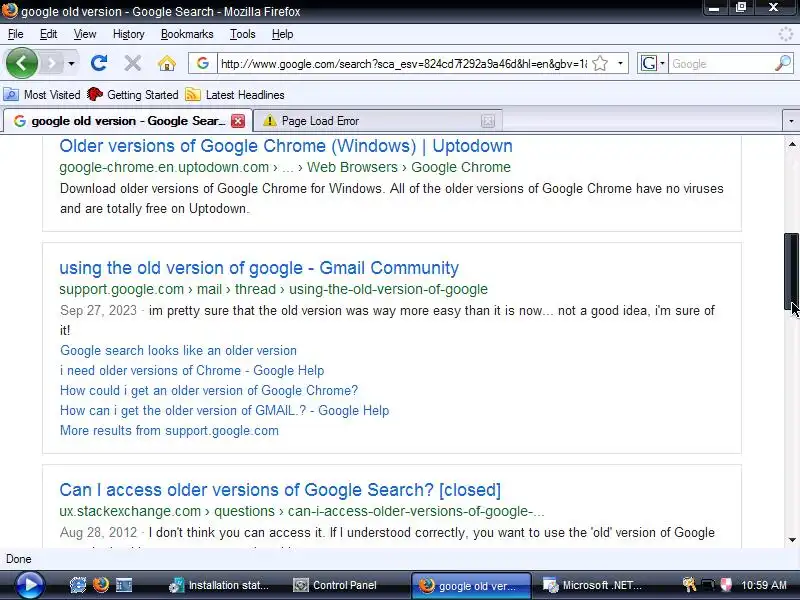Click the Google site favicon in address bar
The height and width of the screenshot is (600, 800).
pos(203,63)
